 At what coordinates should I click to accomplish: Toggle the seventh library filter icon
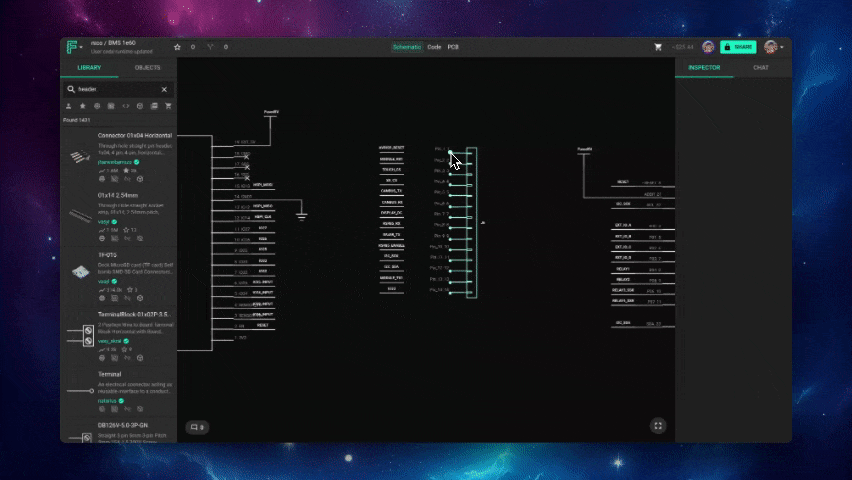tap(154, 106)
